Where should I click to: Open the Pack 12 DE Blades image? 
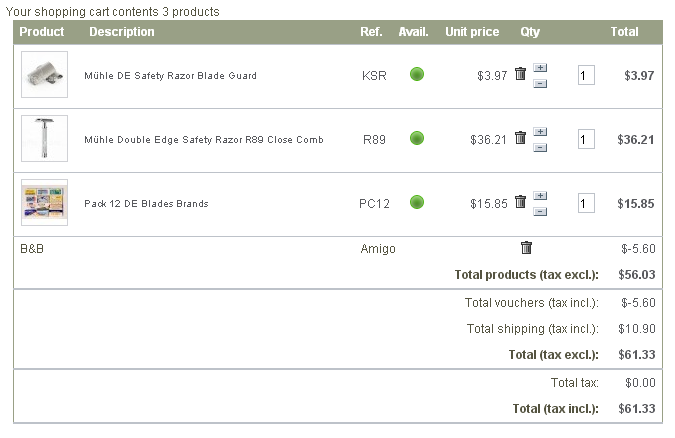coord(44,202)
